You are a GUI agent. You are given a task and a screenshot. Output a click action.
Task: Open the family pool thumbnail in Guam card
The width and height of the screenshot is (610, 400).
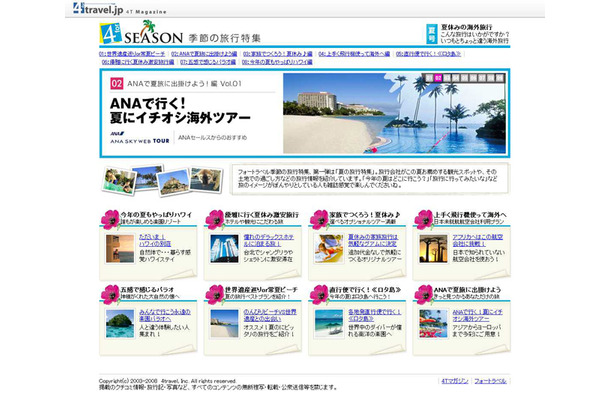click(329, 249)
